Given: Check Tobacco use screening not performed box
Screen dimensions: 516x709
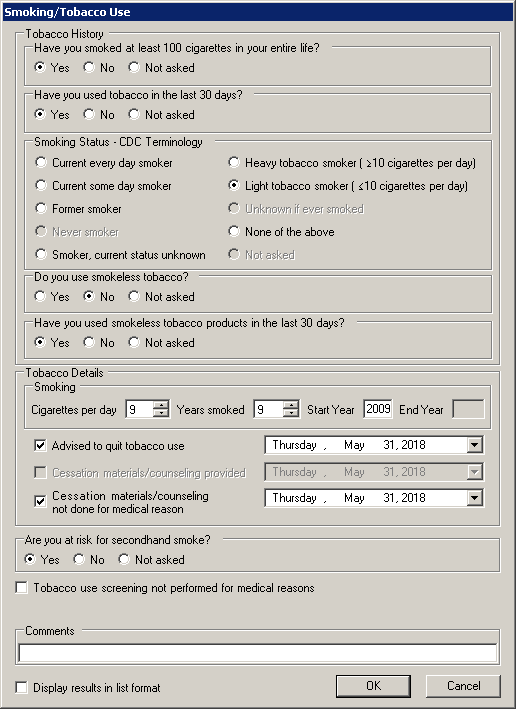Looking at the screenshot, I should pos(21,587).
